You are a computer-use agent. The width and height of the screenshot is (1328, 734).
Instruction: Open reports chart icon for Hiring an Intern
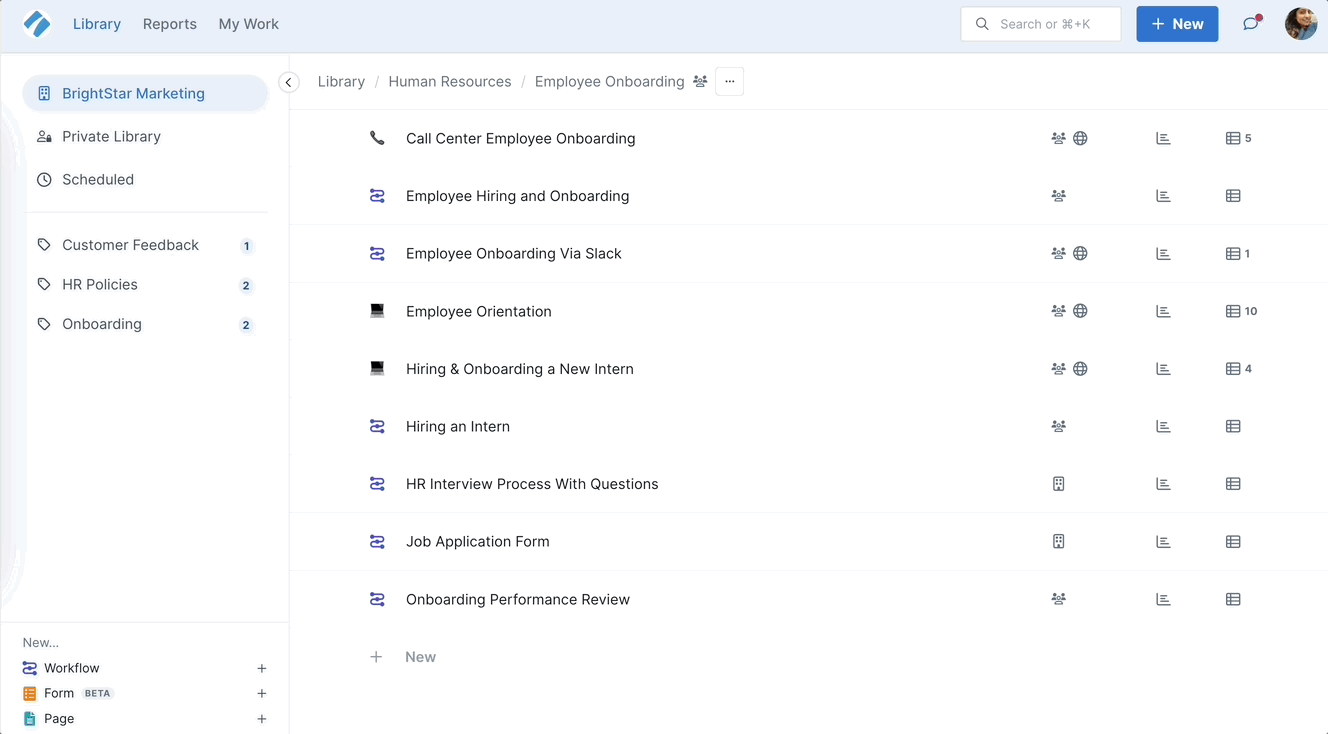(1163, 426)
